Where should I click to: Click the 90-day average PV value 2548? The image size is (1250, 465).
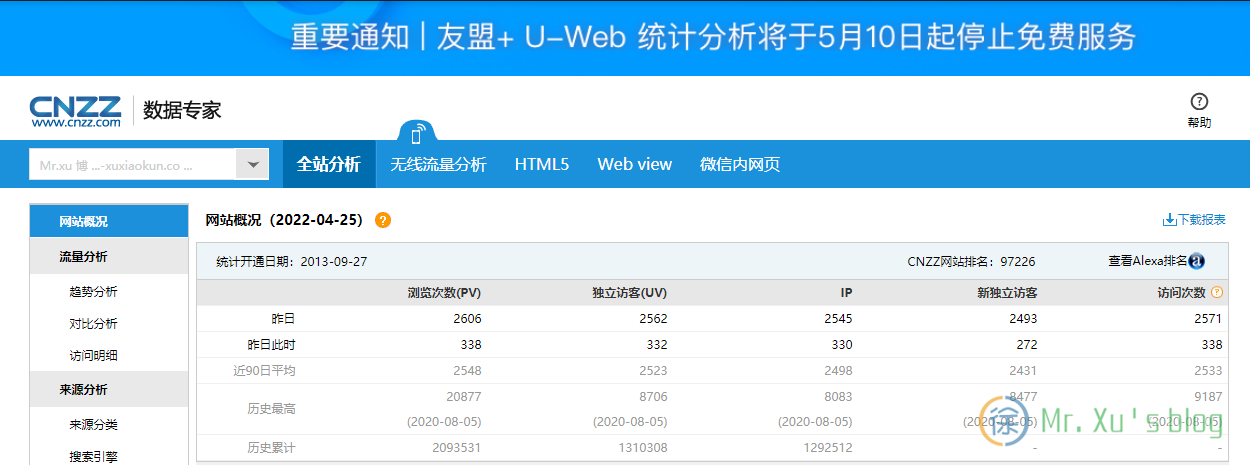(x=467, y=370)
